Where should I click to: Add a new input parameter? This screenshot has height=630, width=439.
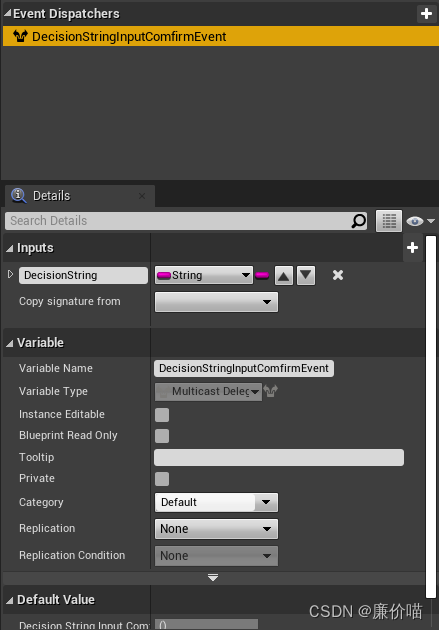click(412, 248)
